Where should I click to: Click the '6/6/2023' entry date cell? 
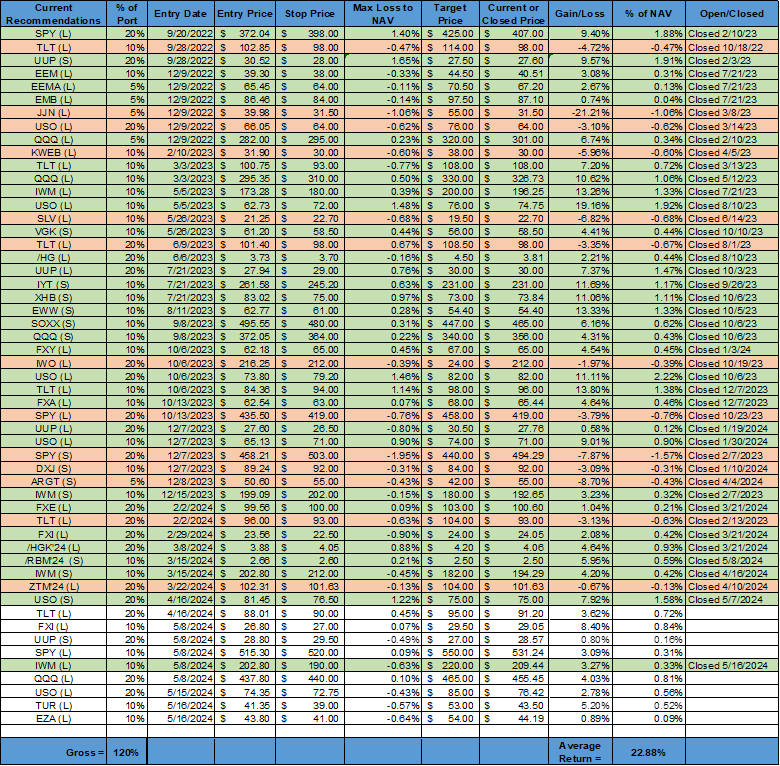point(181,258)
